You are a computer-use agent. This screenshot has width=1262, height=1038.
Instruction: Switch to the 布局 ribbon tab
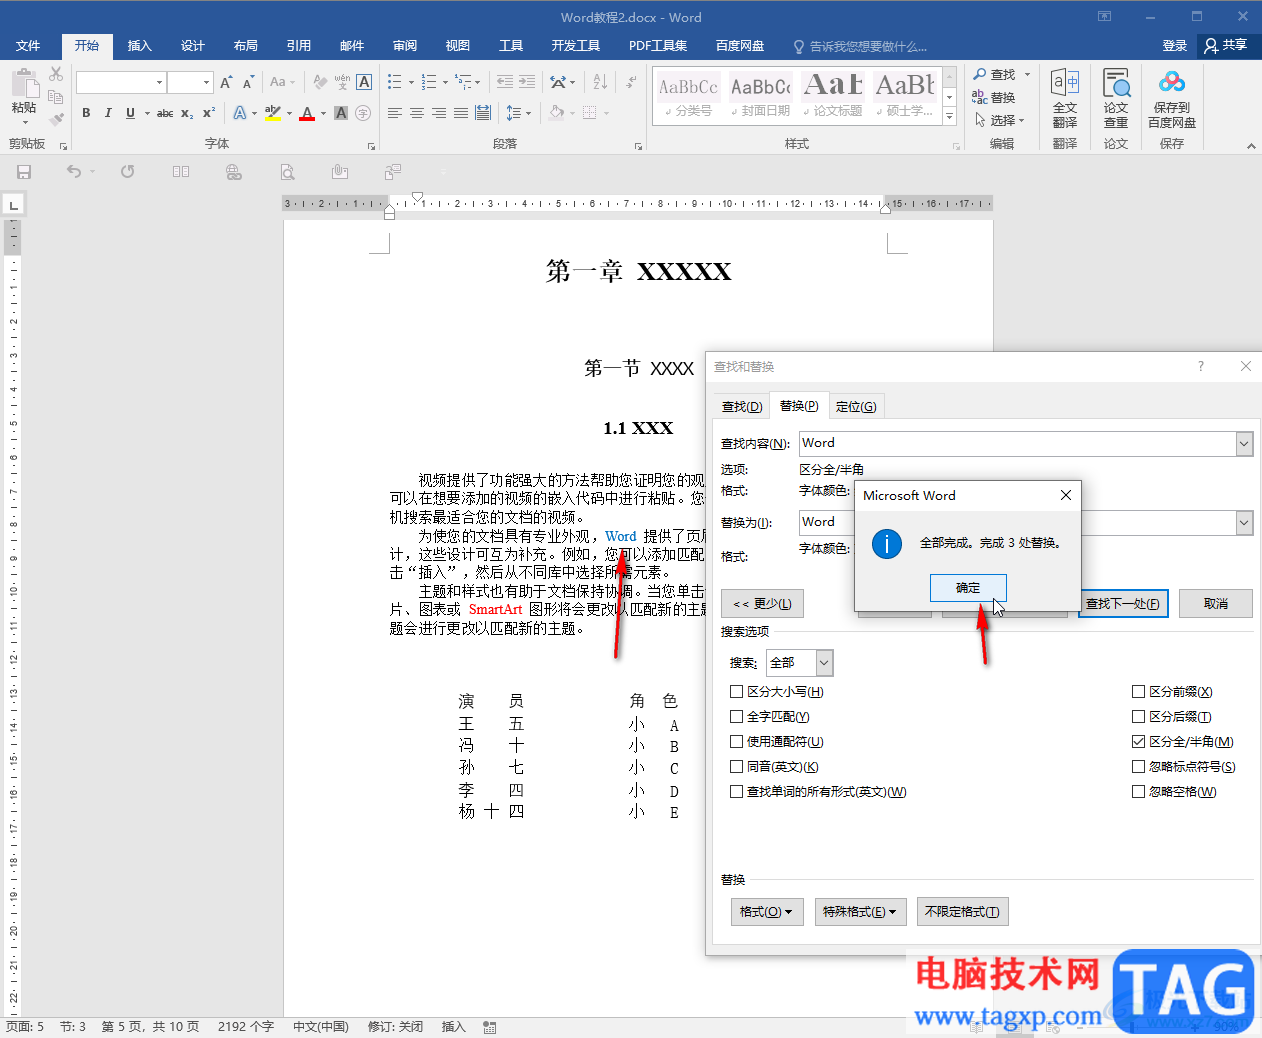point(245,45)
